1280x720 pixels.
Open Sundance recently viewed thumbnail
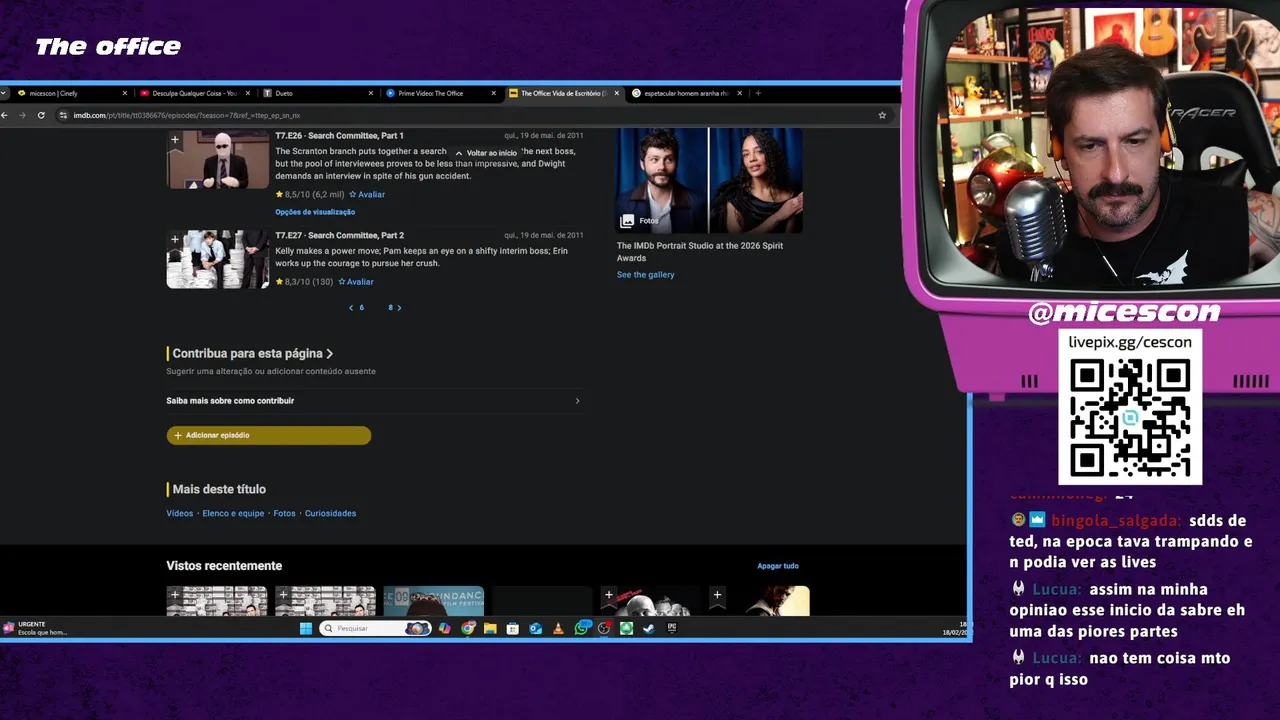click(x=434, y=601)
